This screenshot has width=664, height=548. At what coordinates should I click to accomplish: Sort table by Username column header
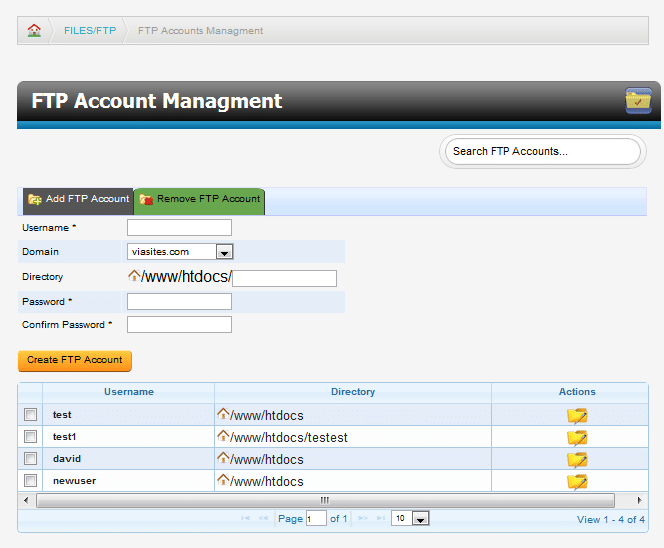128,392
